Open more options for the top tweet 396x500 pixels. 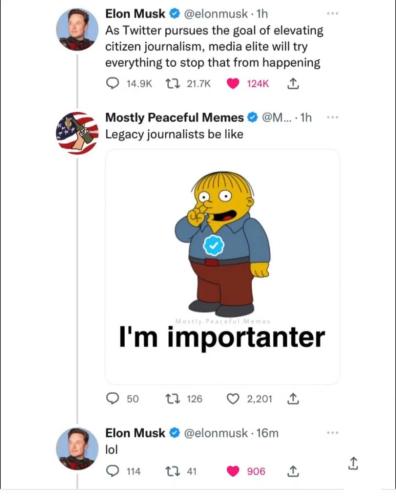[x=332, y=14]
